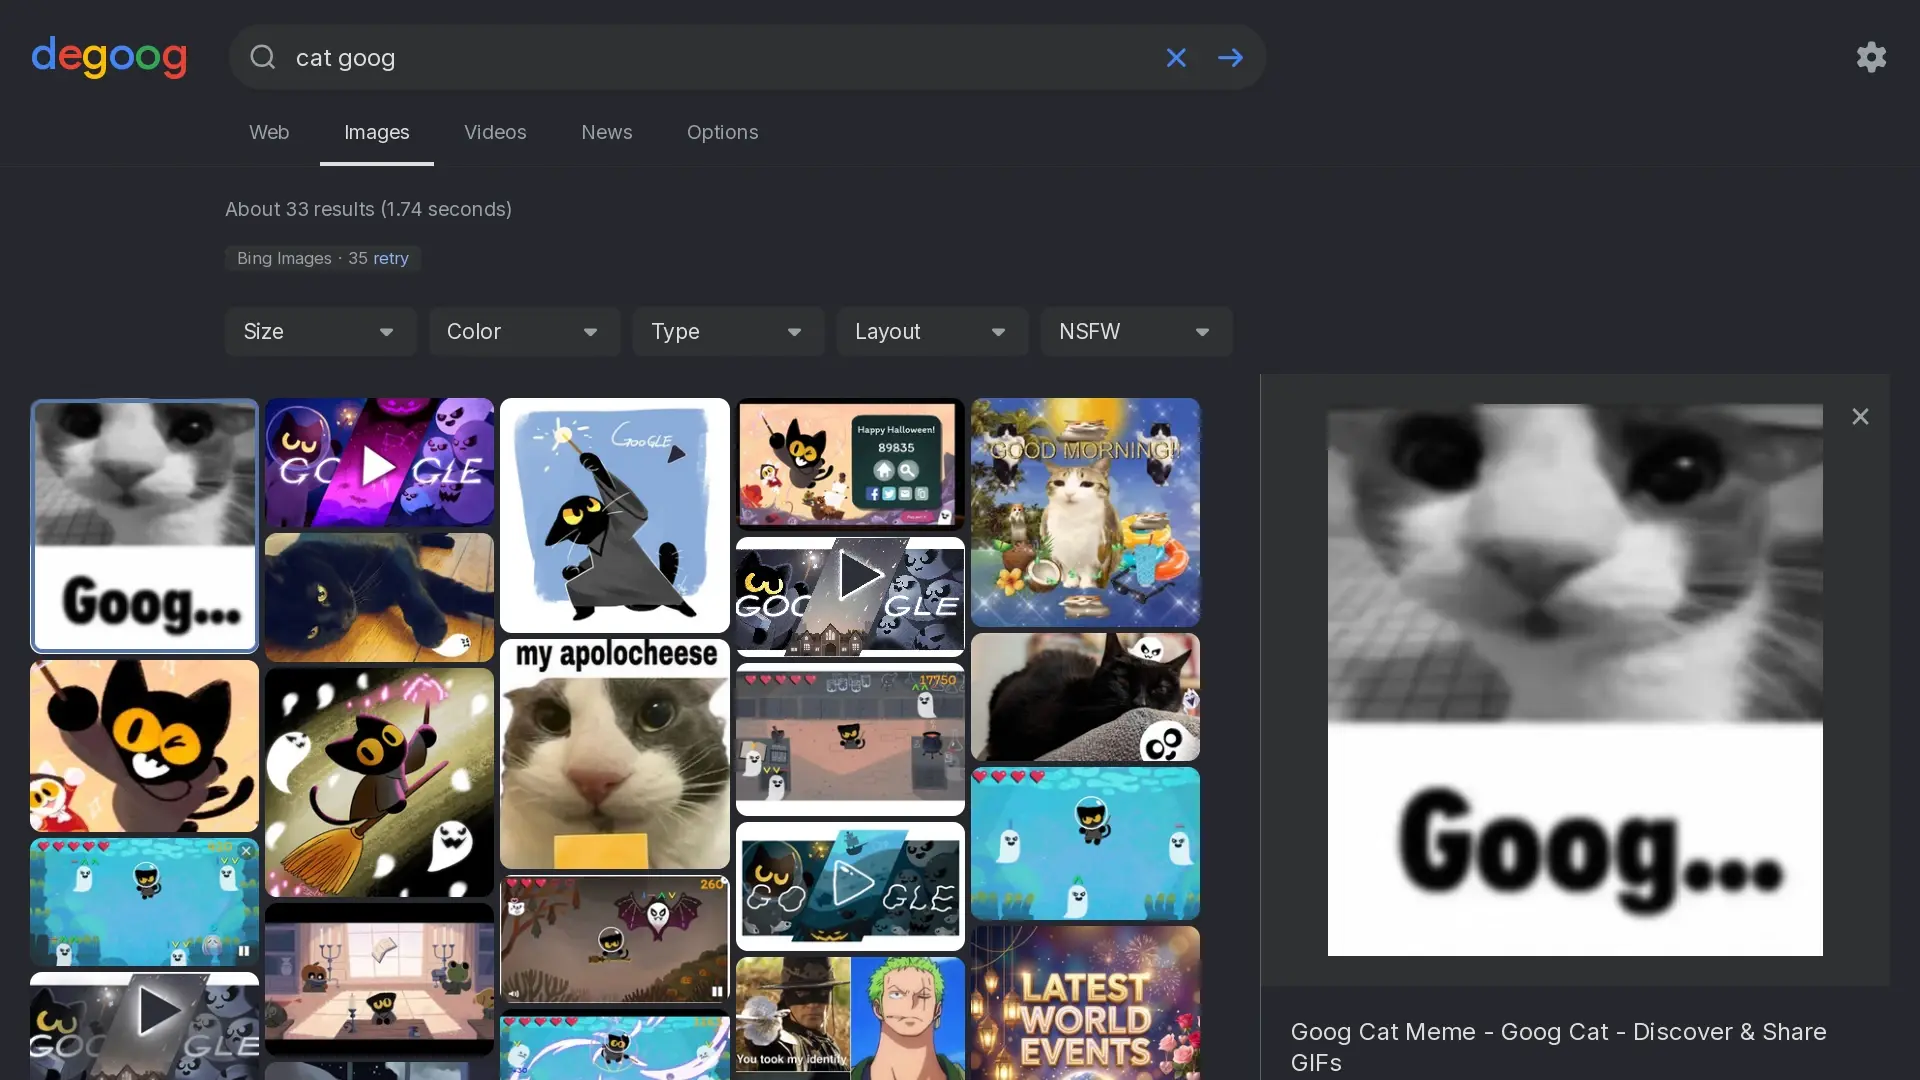
Task: Select the Goog... cat meme thumbnail
Action: pos(144,526)
